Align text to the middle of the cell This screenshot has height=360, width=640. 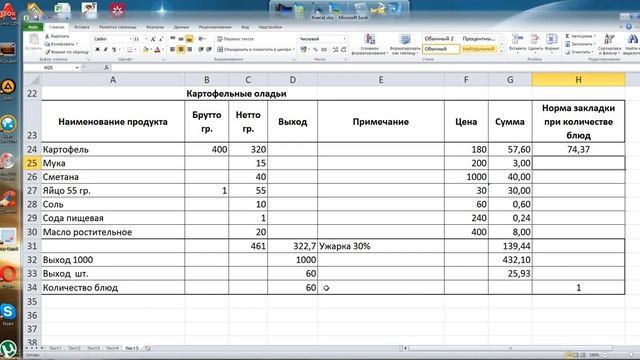(181, 39)
